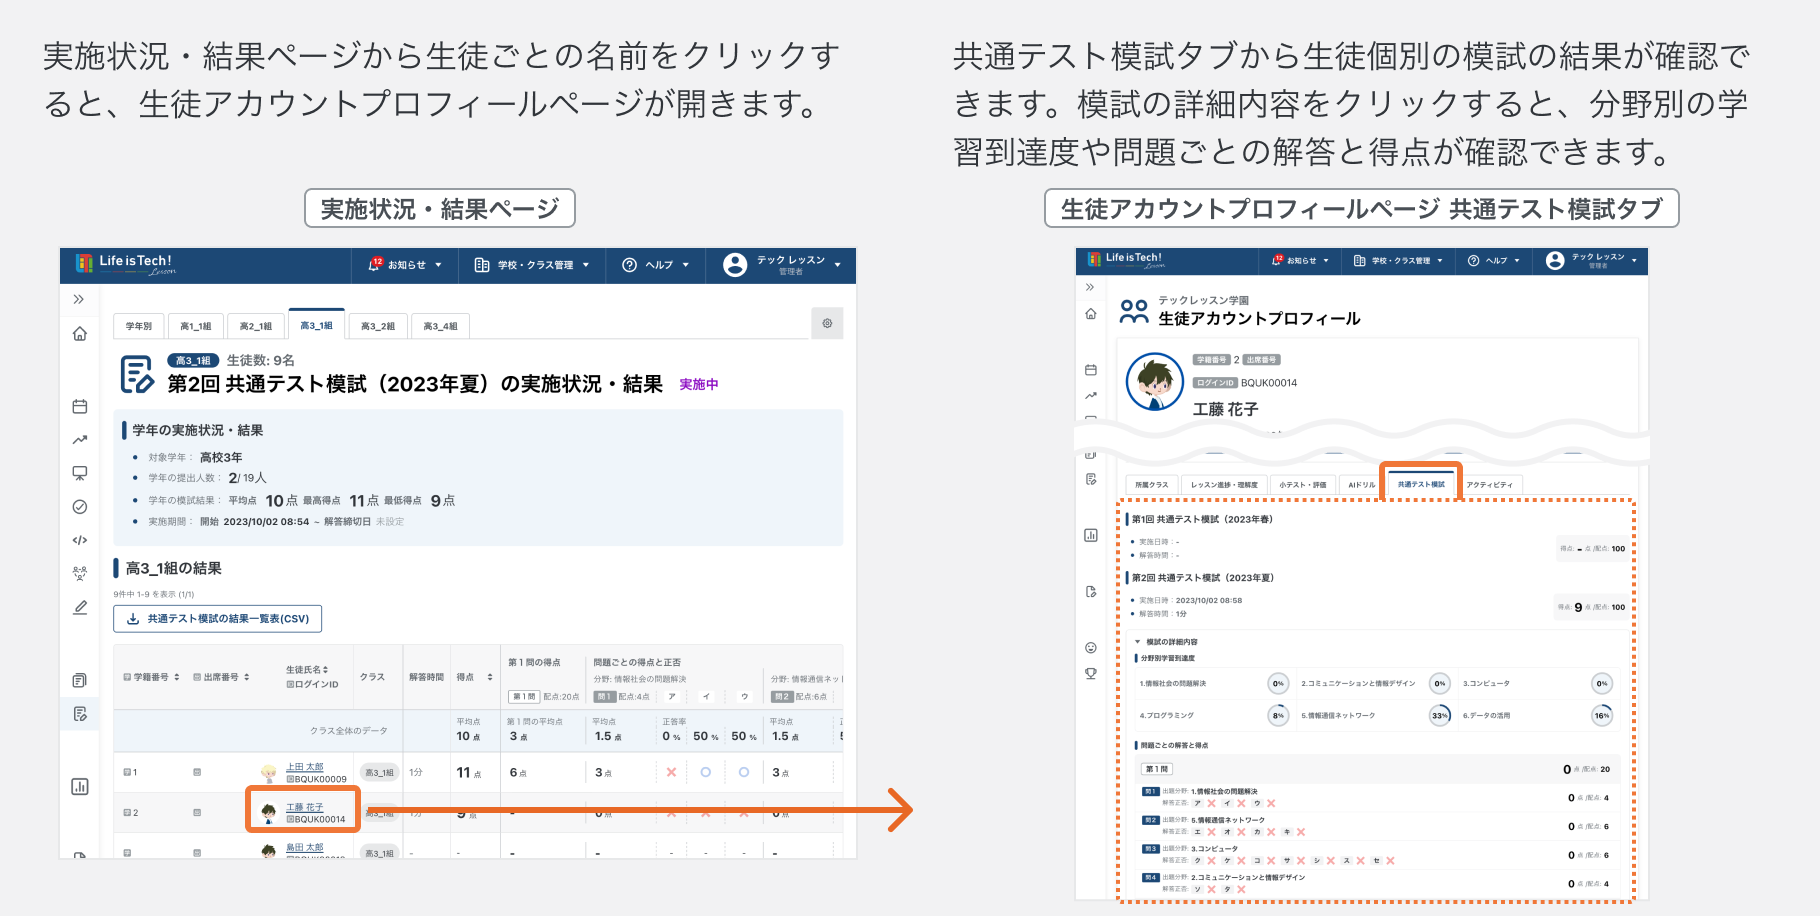Open the レッスン進捗・理解度 tab
Image resolution: width=1820 pixels, height=916 pixels.
tap(1224, 485)
